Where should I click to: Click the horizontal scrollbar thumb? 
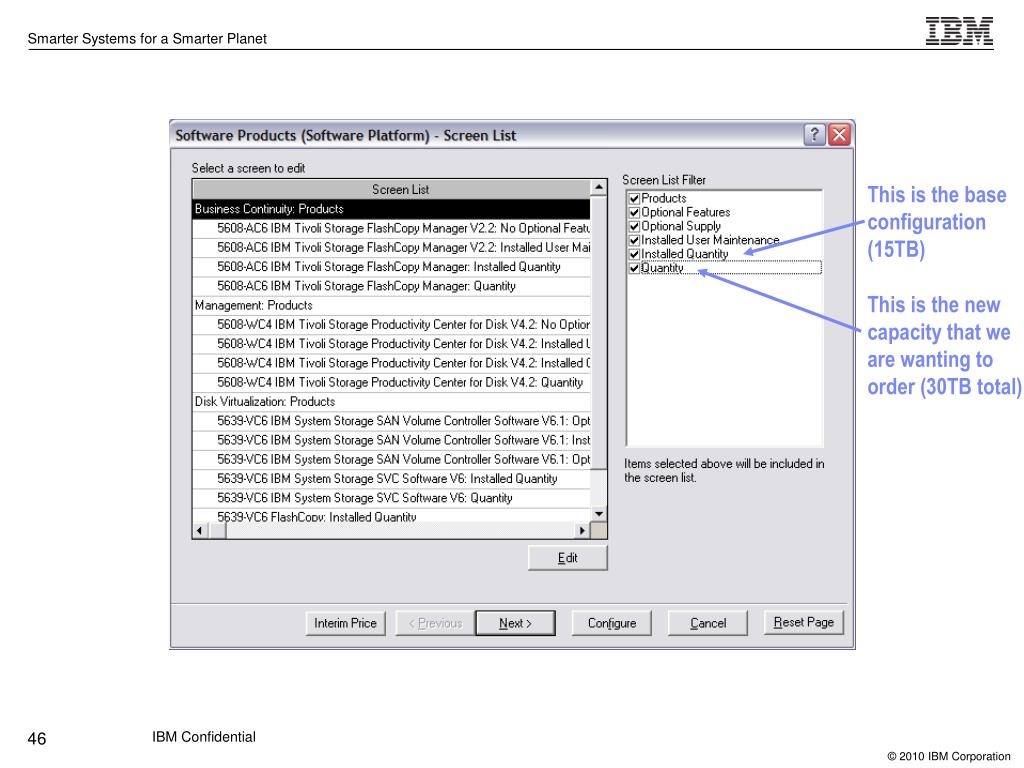(x=217, y=530)
